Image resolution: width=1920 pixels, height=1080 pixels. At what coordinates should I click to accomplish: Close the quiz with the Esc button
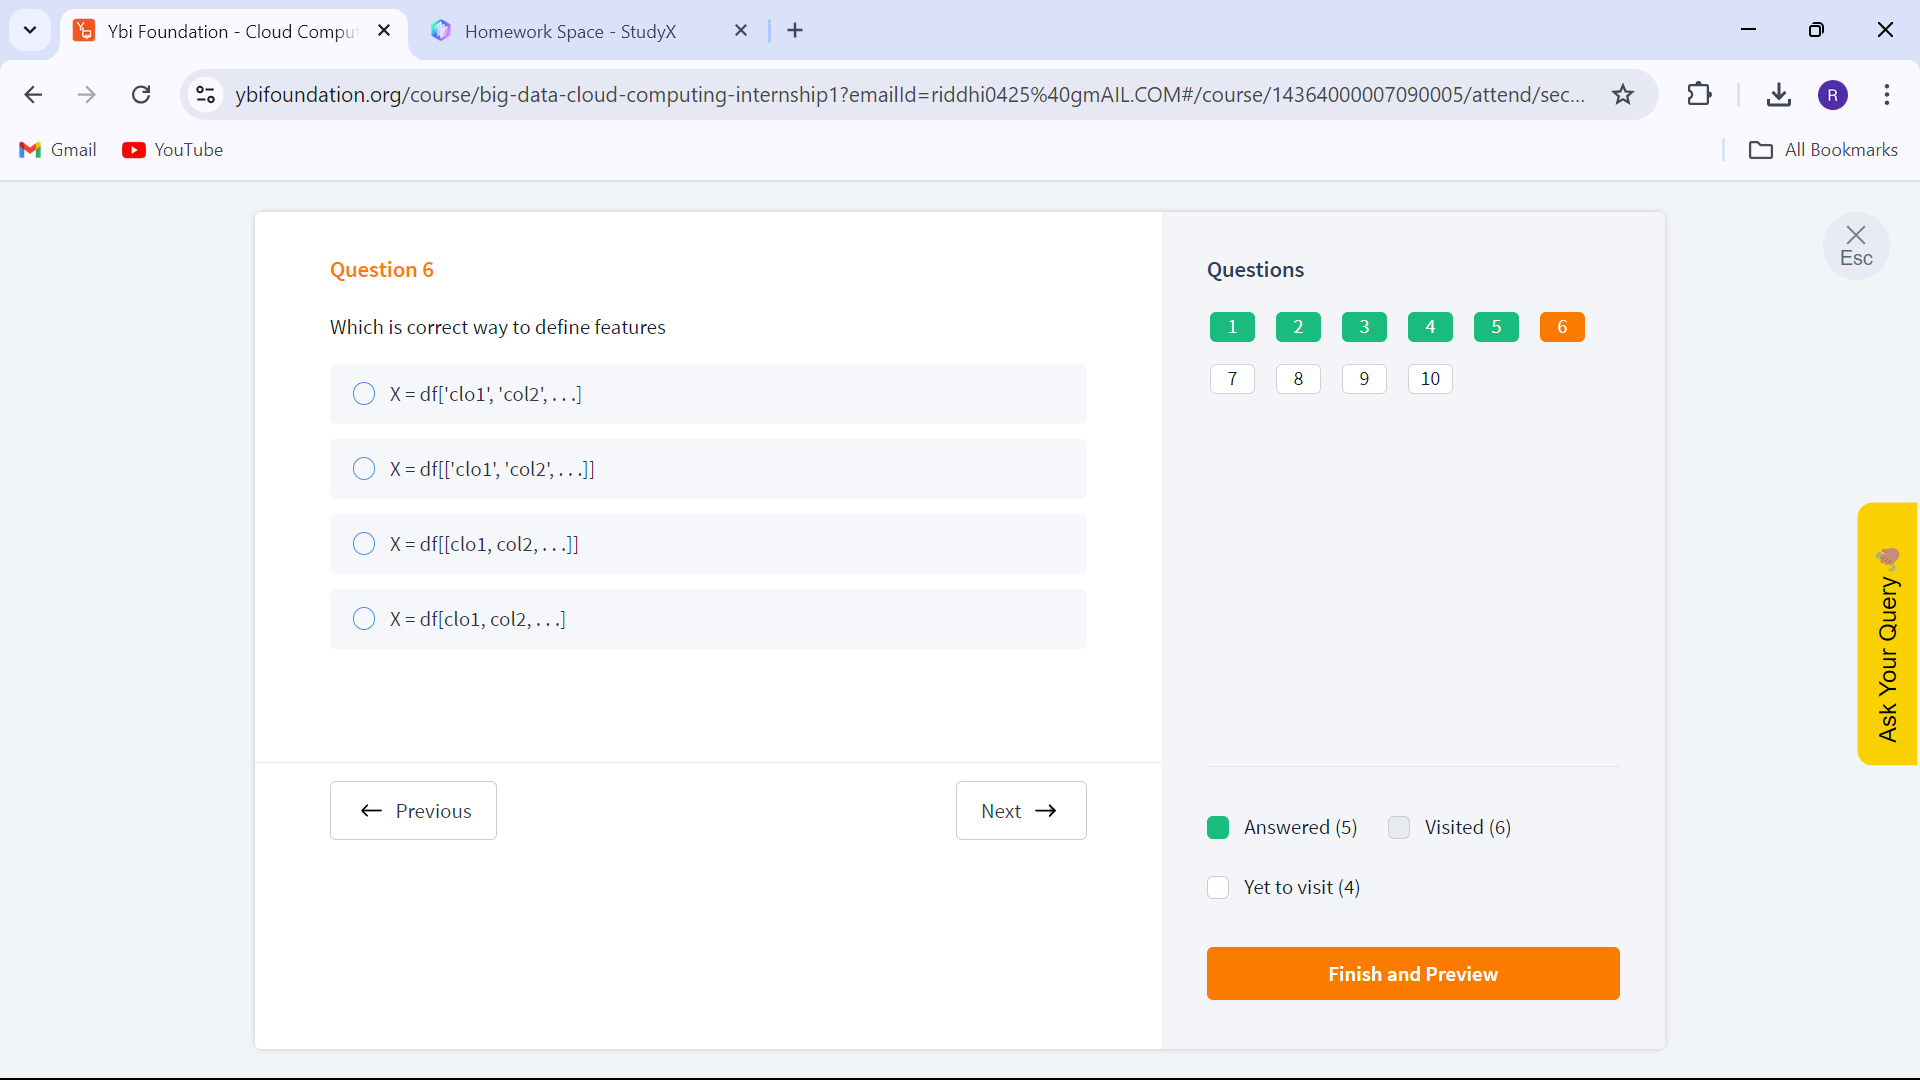click(x=1856, y=246)
